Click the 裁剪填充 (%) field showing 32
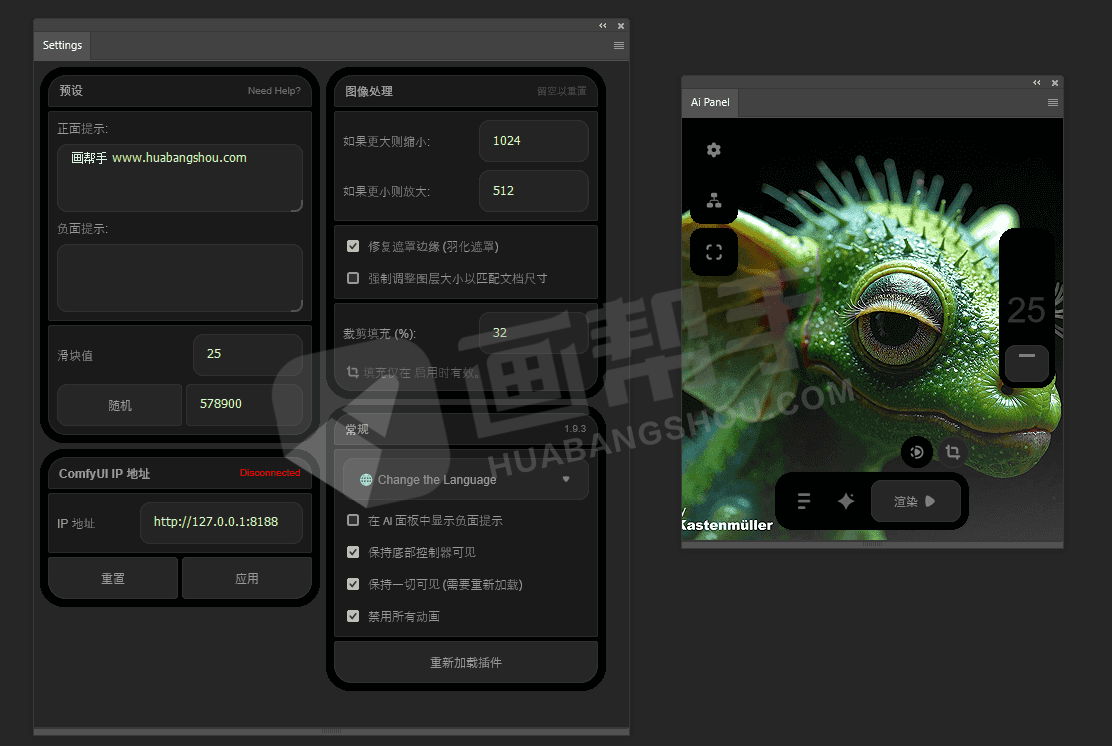 (534, 333)
